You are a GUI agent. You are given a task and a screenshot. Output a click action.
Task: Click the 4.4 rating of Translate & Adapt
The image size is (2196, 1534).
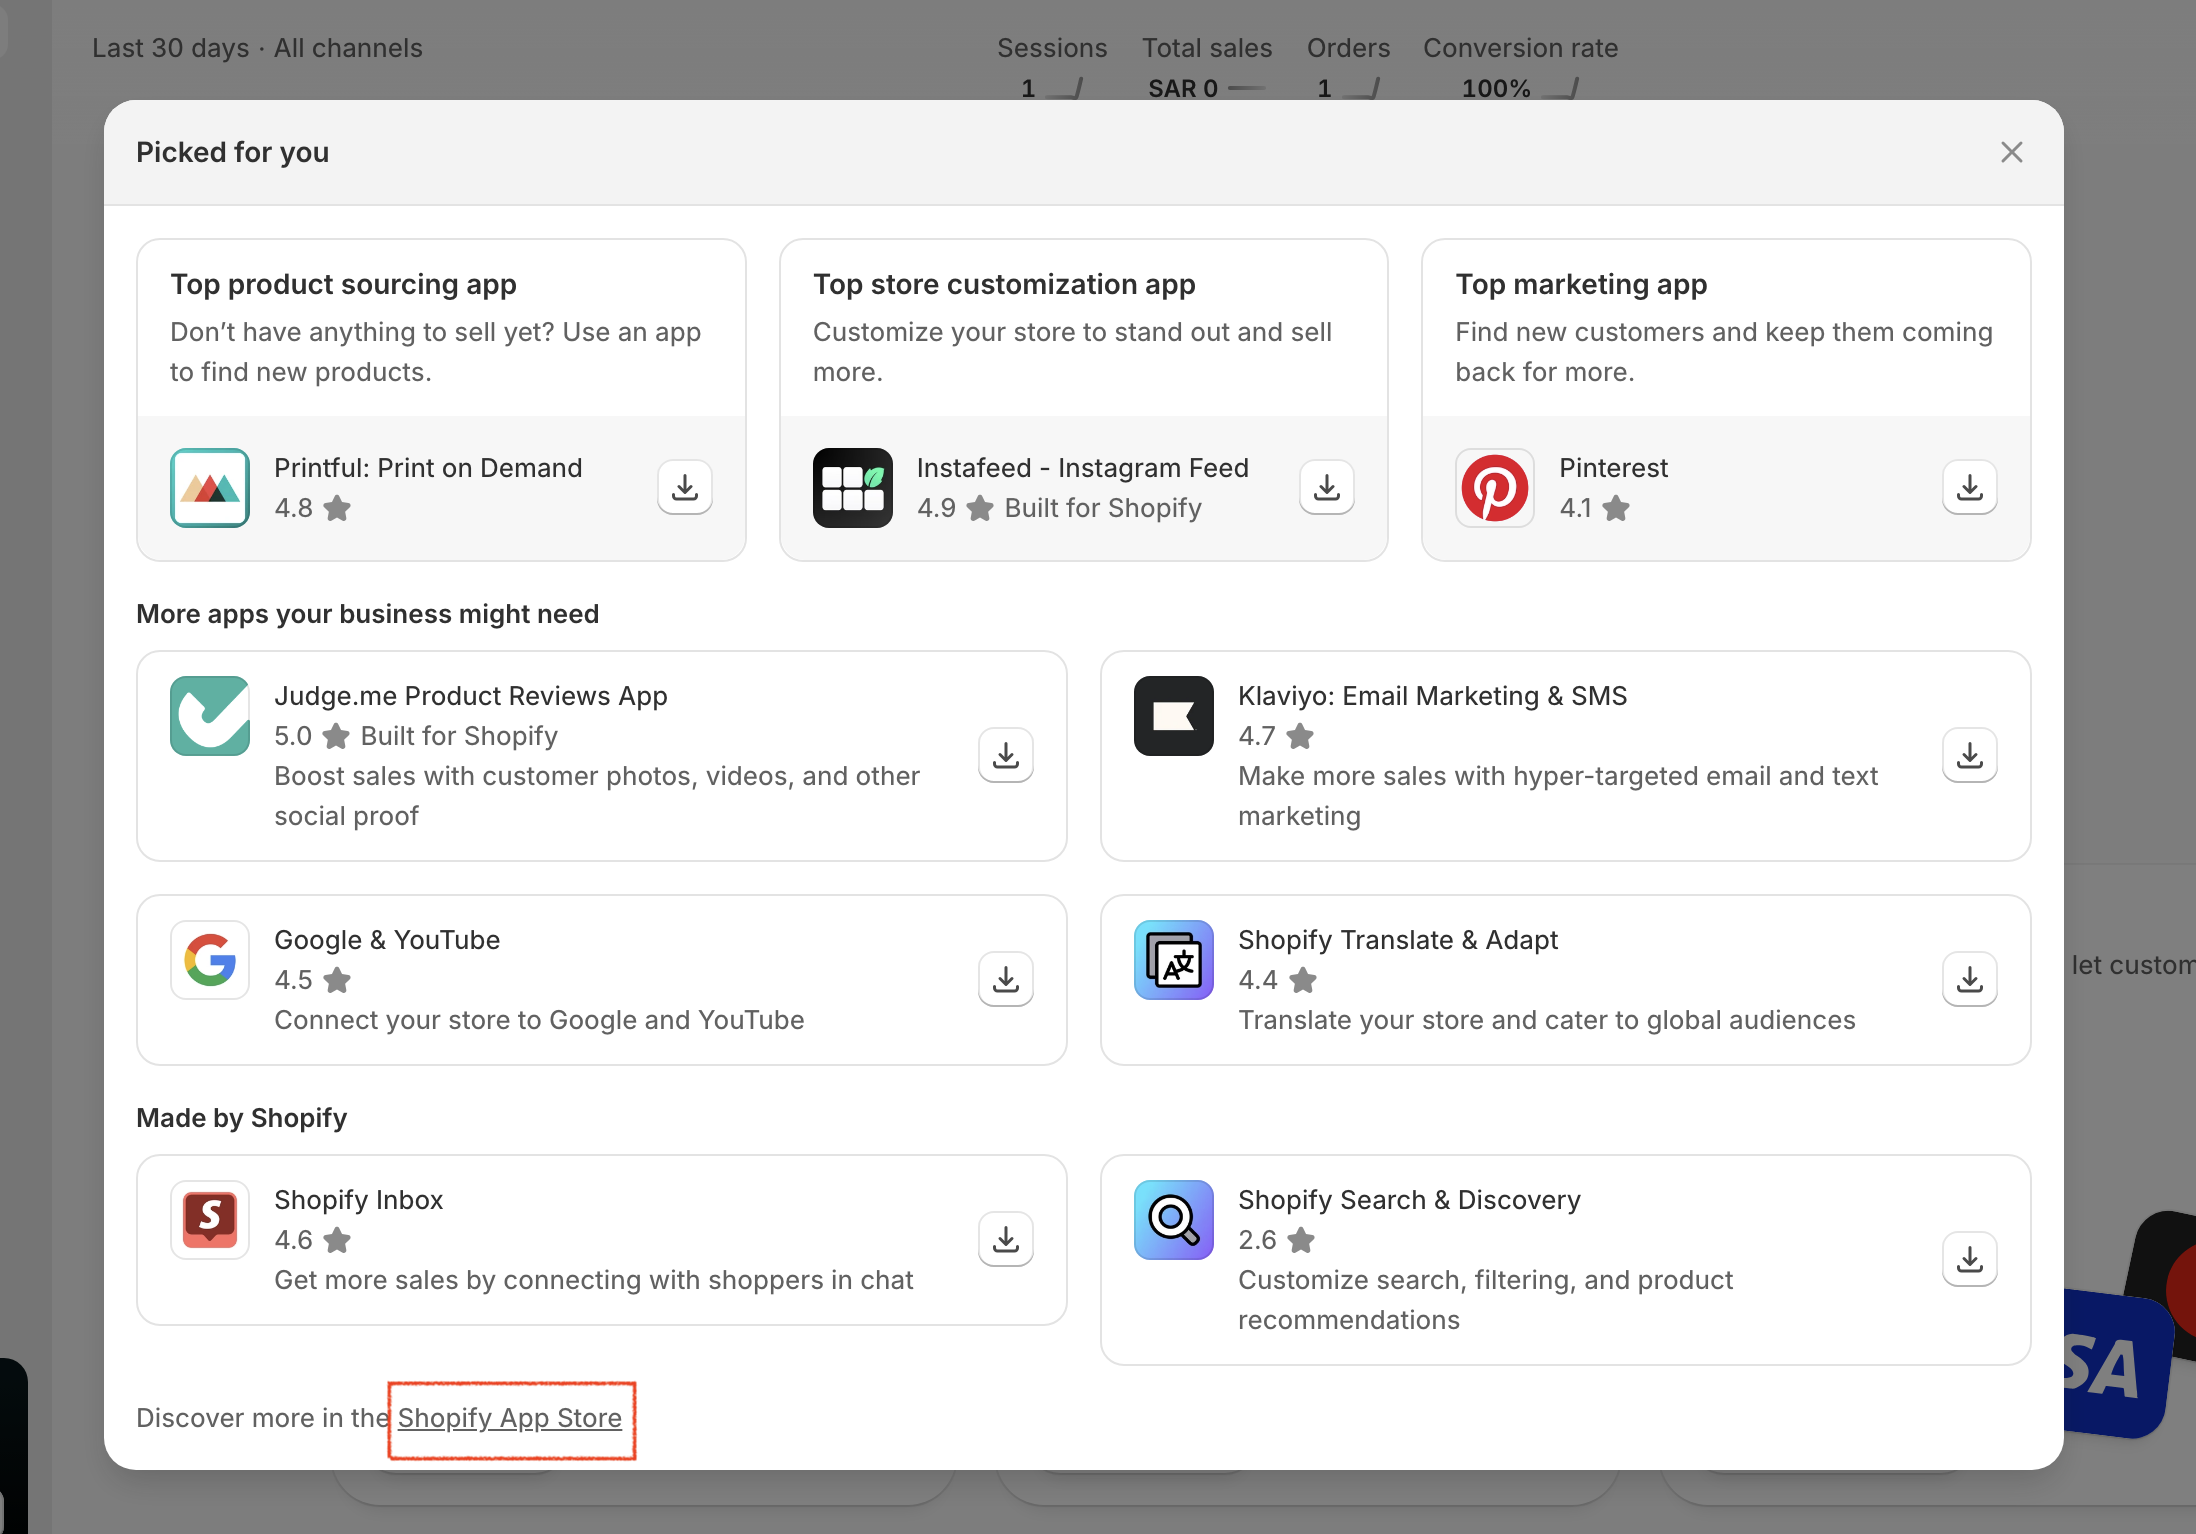pos(1277,980)
